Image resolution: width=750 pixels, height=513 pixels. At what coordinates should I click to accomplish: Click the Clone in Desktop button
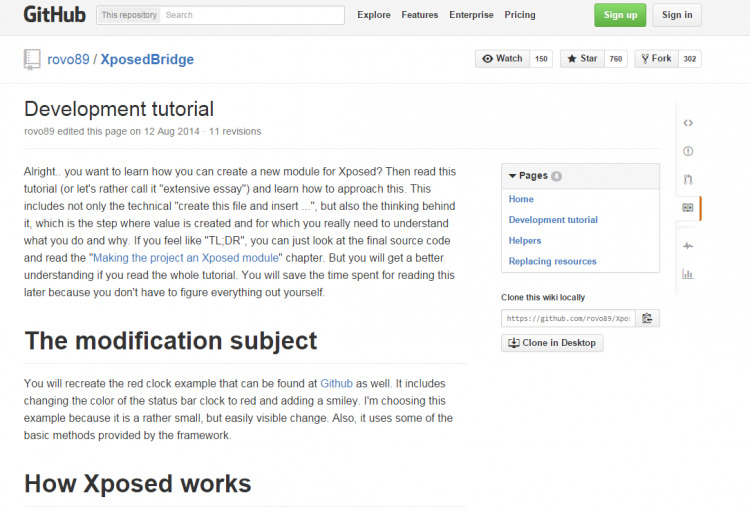[x=552, y=343]
